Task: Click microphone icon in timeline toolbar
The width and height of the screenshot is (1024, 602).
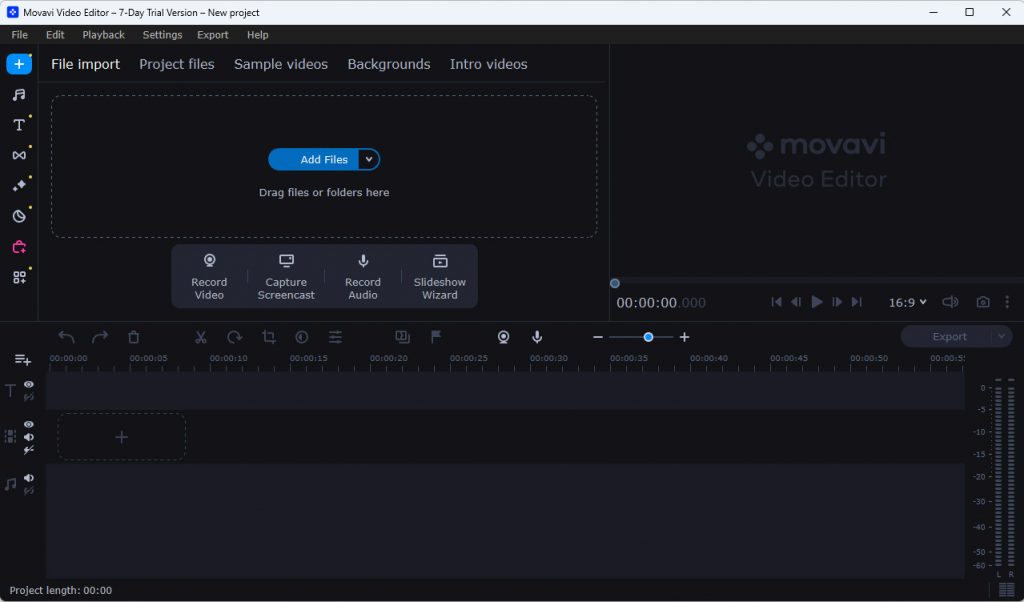Action: point(537,337)
